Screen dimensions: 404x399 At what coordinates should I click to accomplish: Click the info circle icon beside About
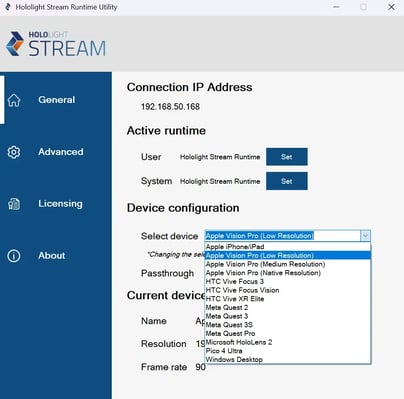[14, 256]
